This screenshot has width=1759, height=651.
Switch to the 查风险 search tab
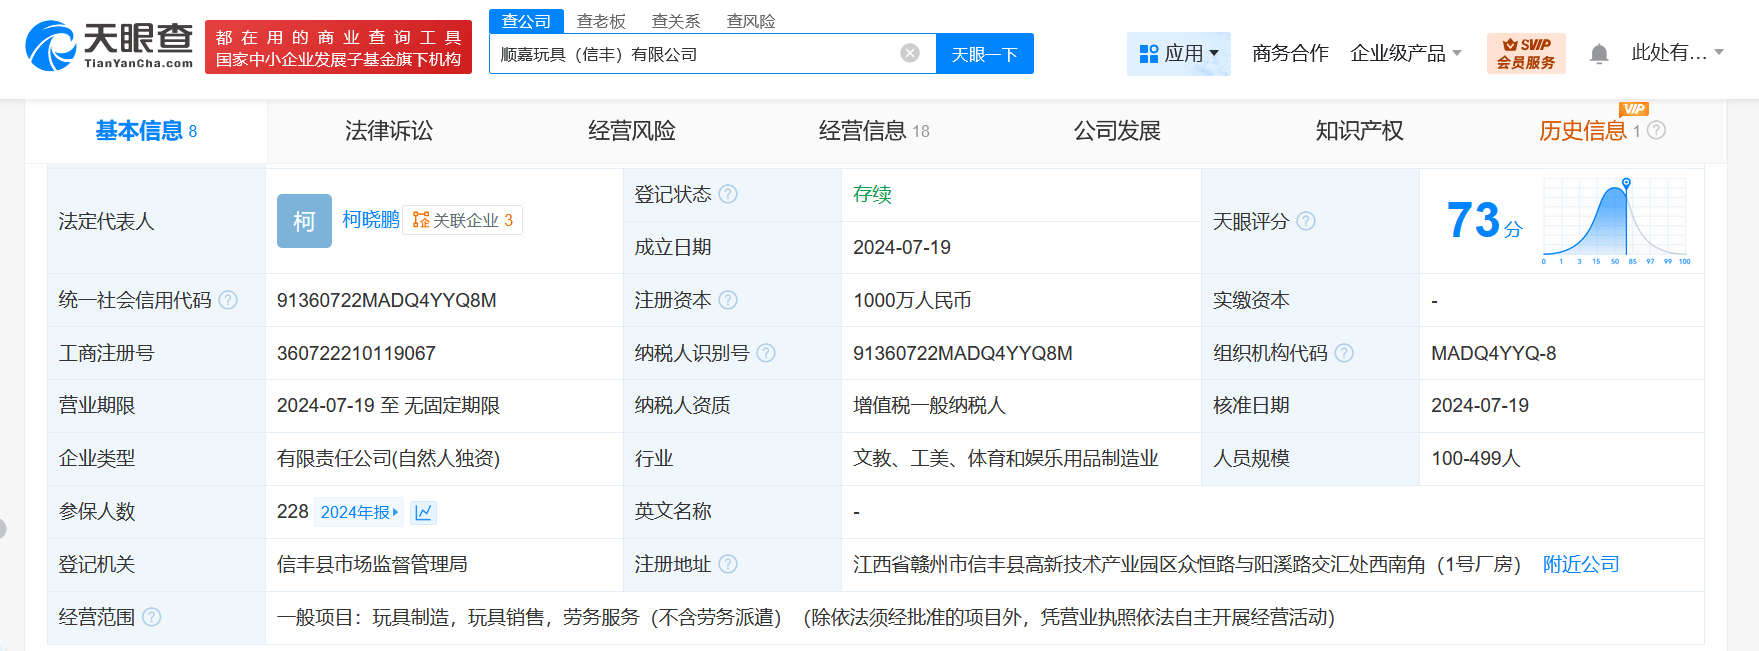[x=751, y=21]
